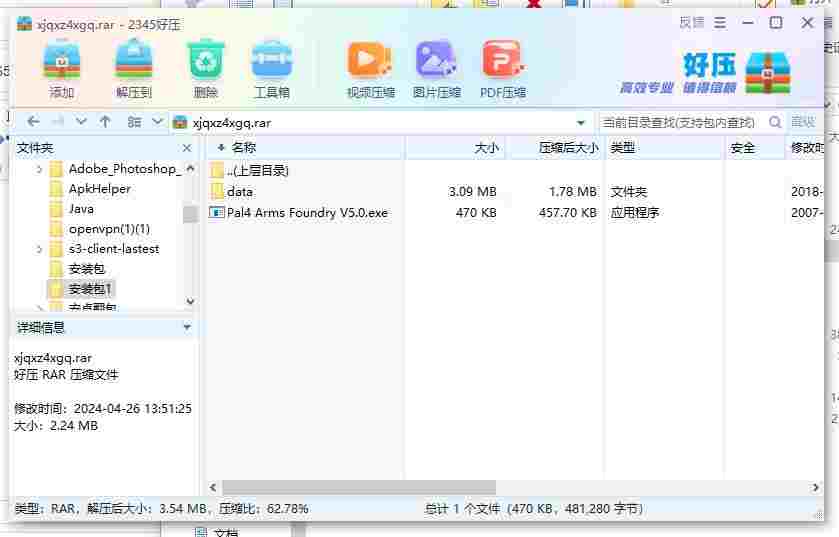
Task: Click the 好压 brand logo
Action: (x=706, y=73)
